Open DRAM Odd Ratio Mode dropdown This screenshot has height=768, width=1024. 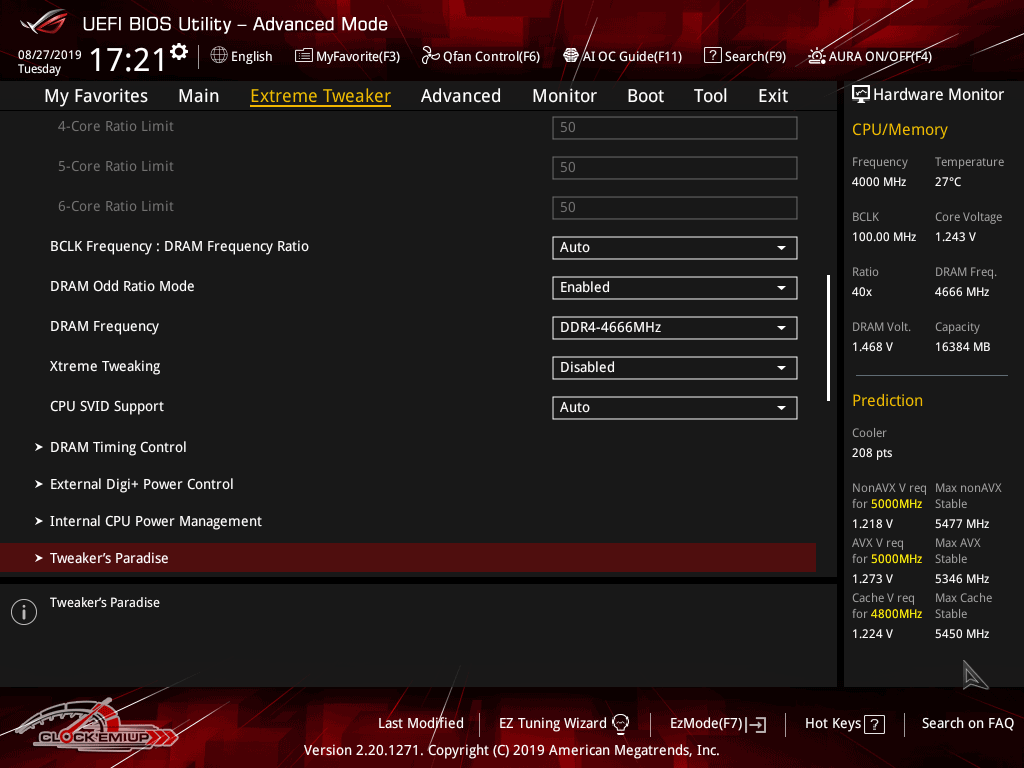pyautogui.click(x=674, y=288)
